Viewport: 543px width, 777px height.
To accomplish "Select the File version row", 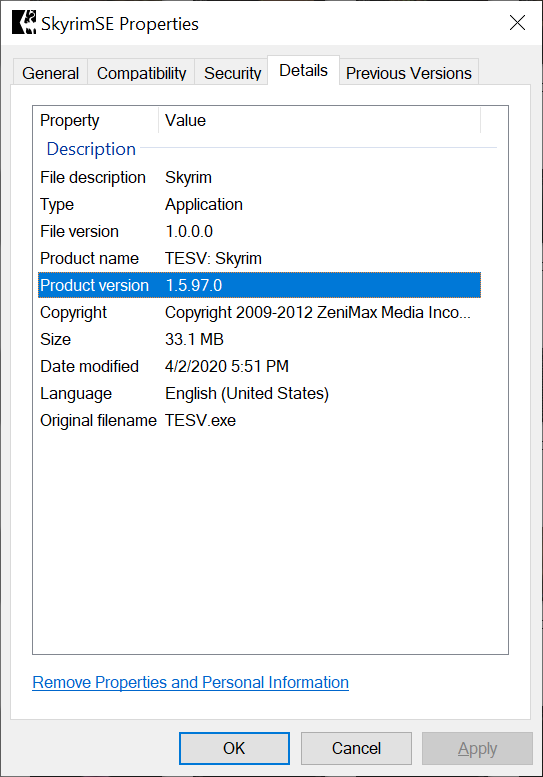I will click(x=259, y=231).
